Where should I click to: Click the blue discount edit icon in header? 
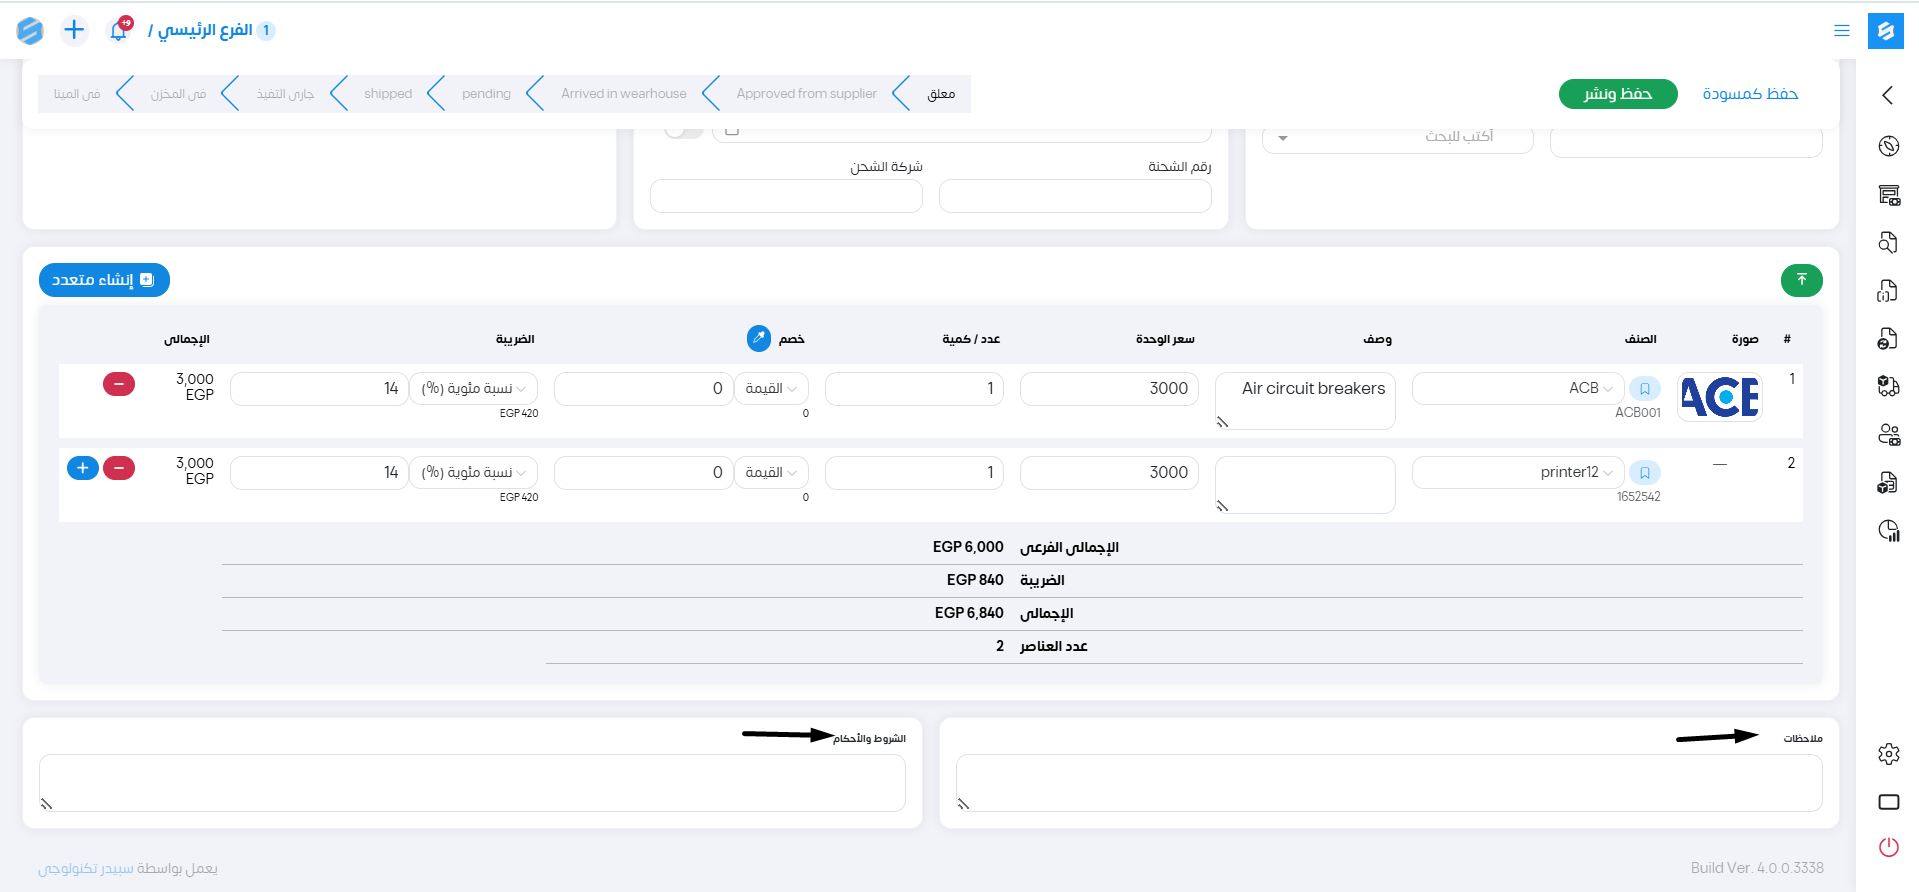759,339
